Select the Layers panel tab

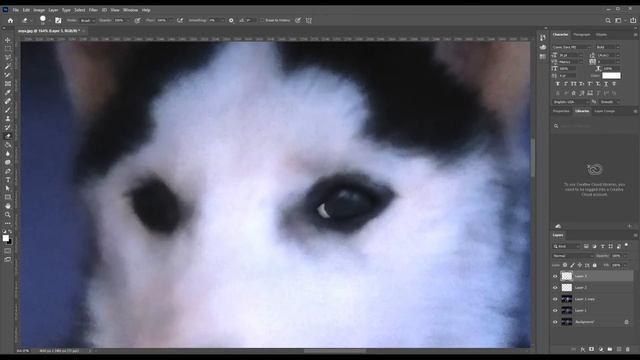(x=558, y=235)
